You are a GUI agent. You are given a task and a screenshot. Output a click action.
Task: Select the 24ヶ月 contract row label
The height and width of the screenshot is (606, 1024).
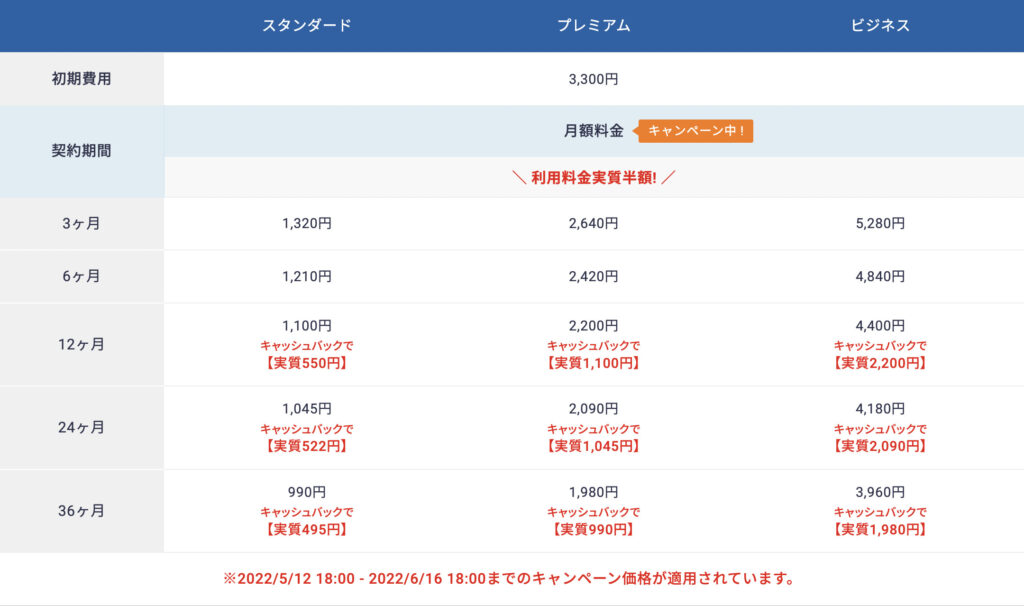(x=82, y=427)
